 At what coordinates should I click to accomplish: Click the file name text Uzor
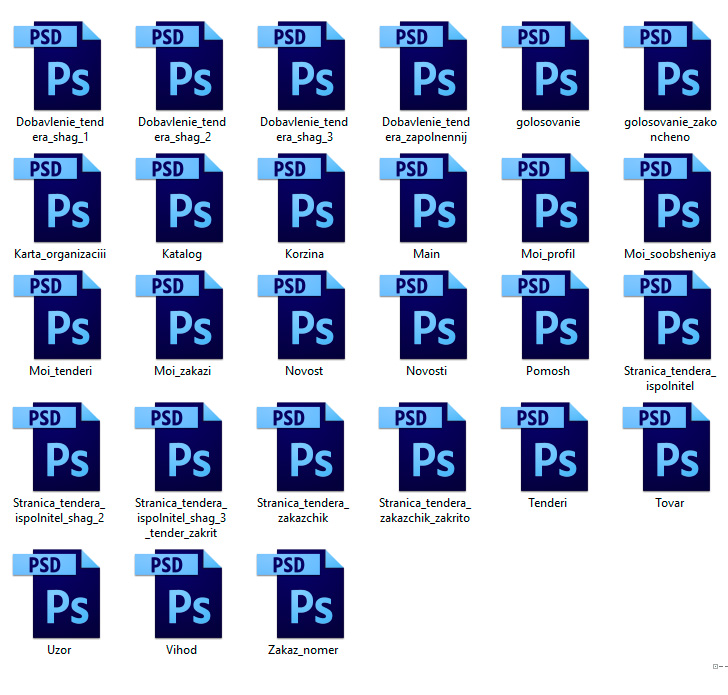(x=59, y=650)
